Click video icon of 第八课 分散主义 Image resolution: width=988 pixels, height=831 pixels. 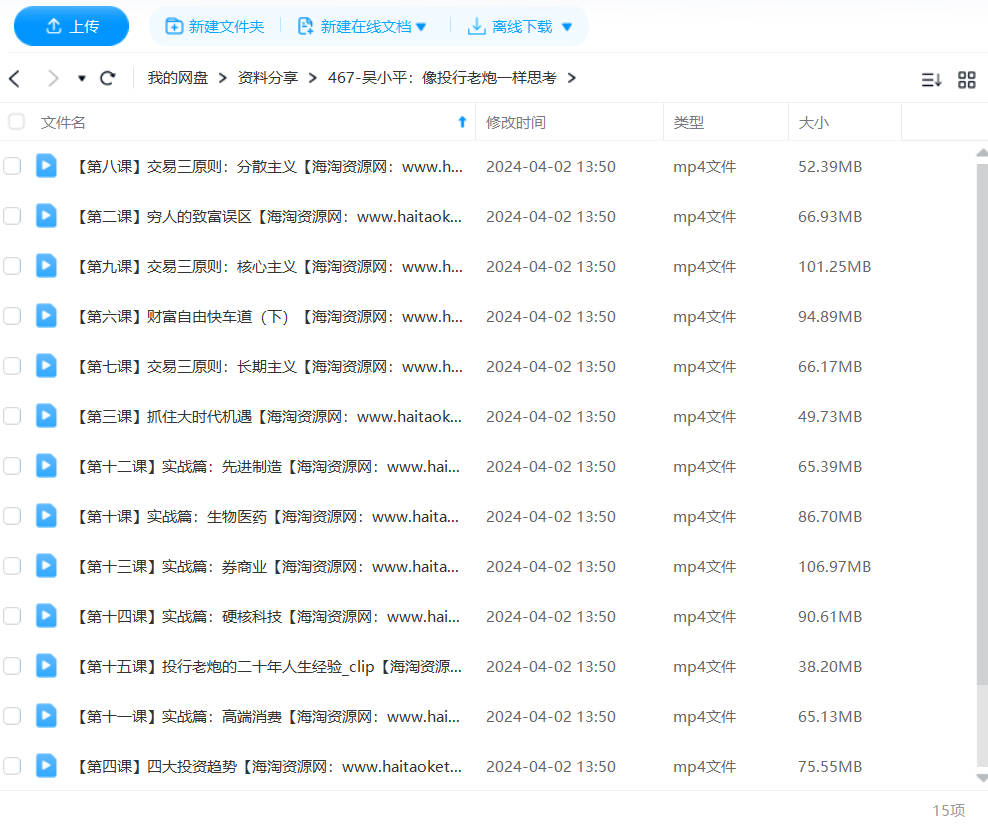46,166
